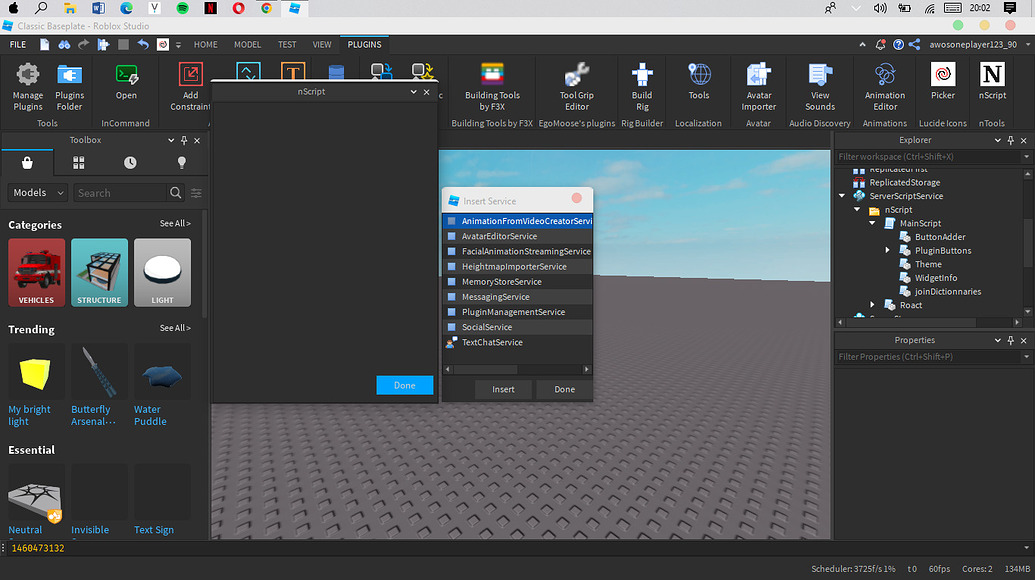
Task: Click the new file icon in quick access
Action: coord(44,44)
